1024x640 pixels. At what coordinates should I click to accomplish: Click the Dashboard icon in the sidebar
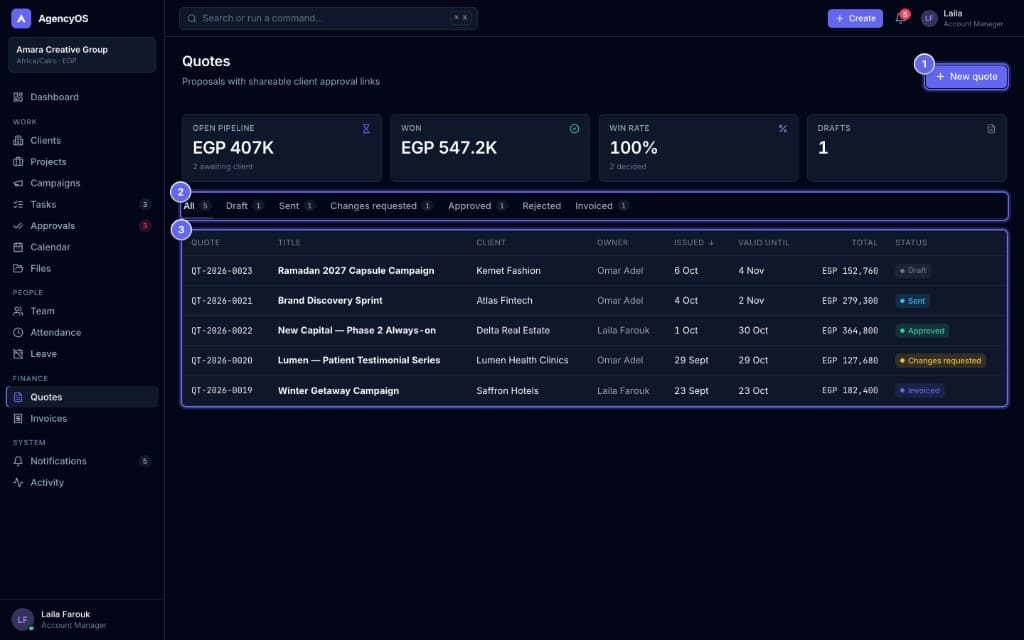(18, 97)
